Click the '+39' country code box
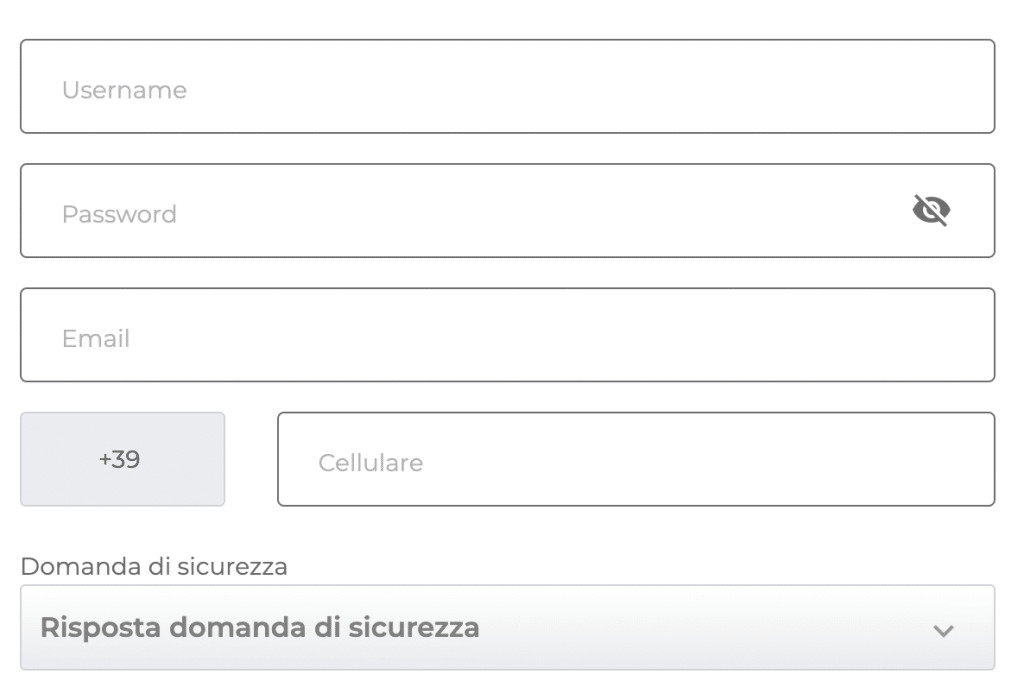The width and height of the screenshot is (1024, 687). pos(122,459)
